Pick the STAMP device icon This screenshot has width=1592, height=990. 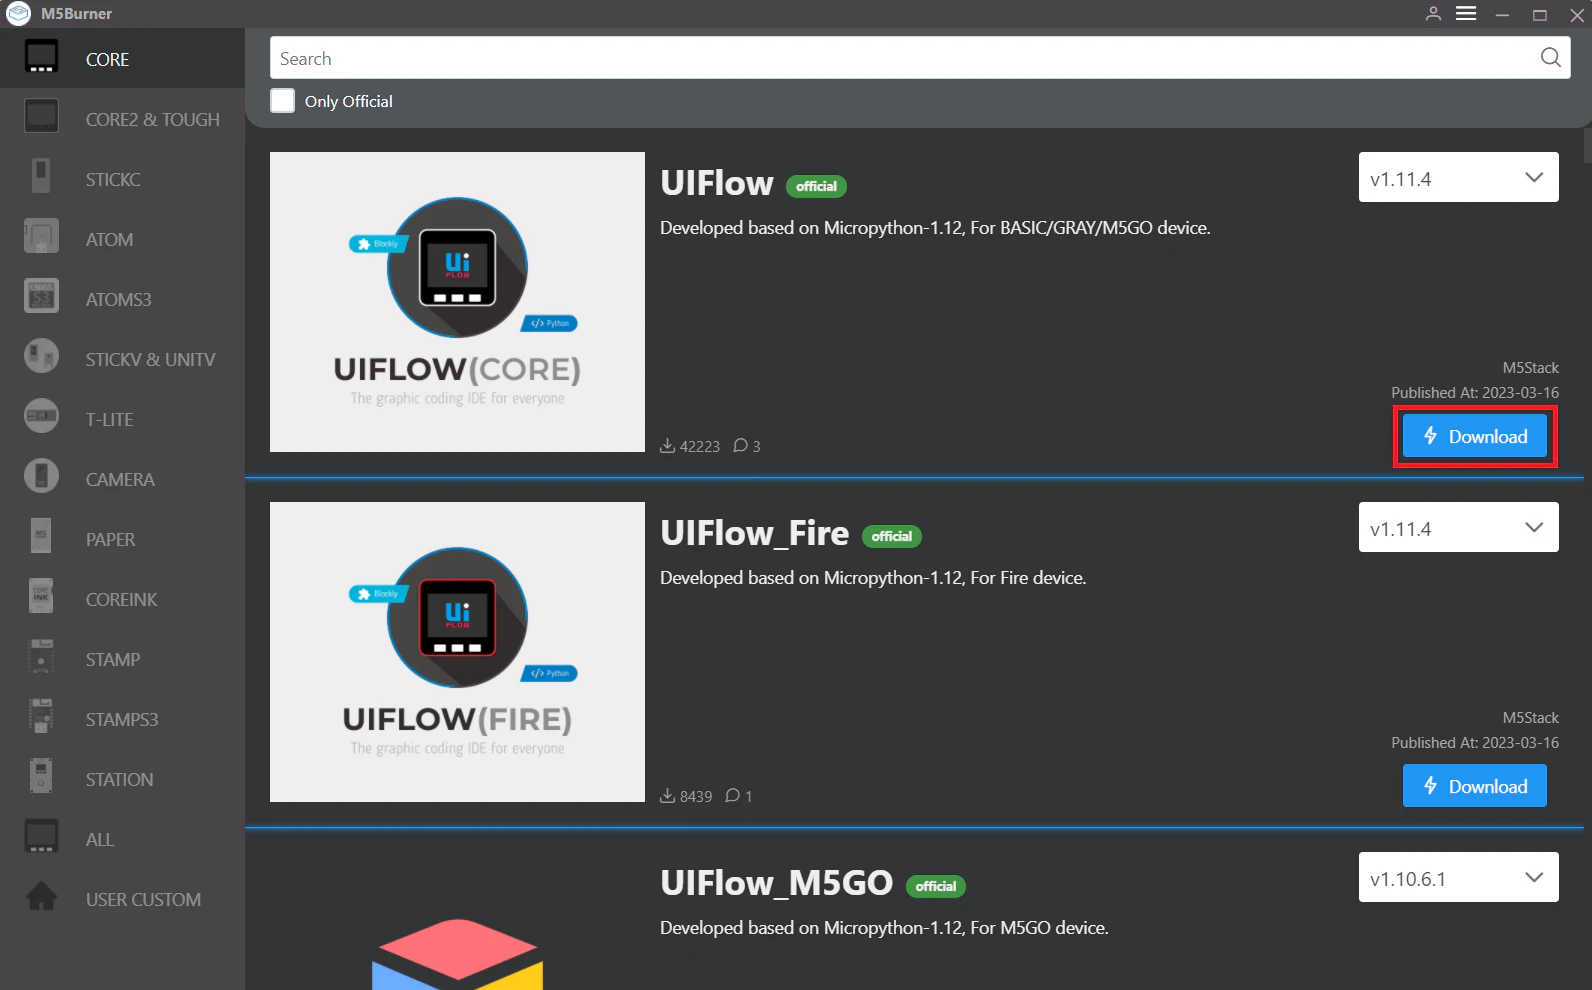click(x=41, y=657)
